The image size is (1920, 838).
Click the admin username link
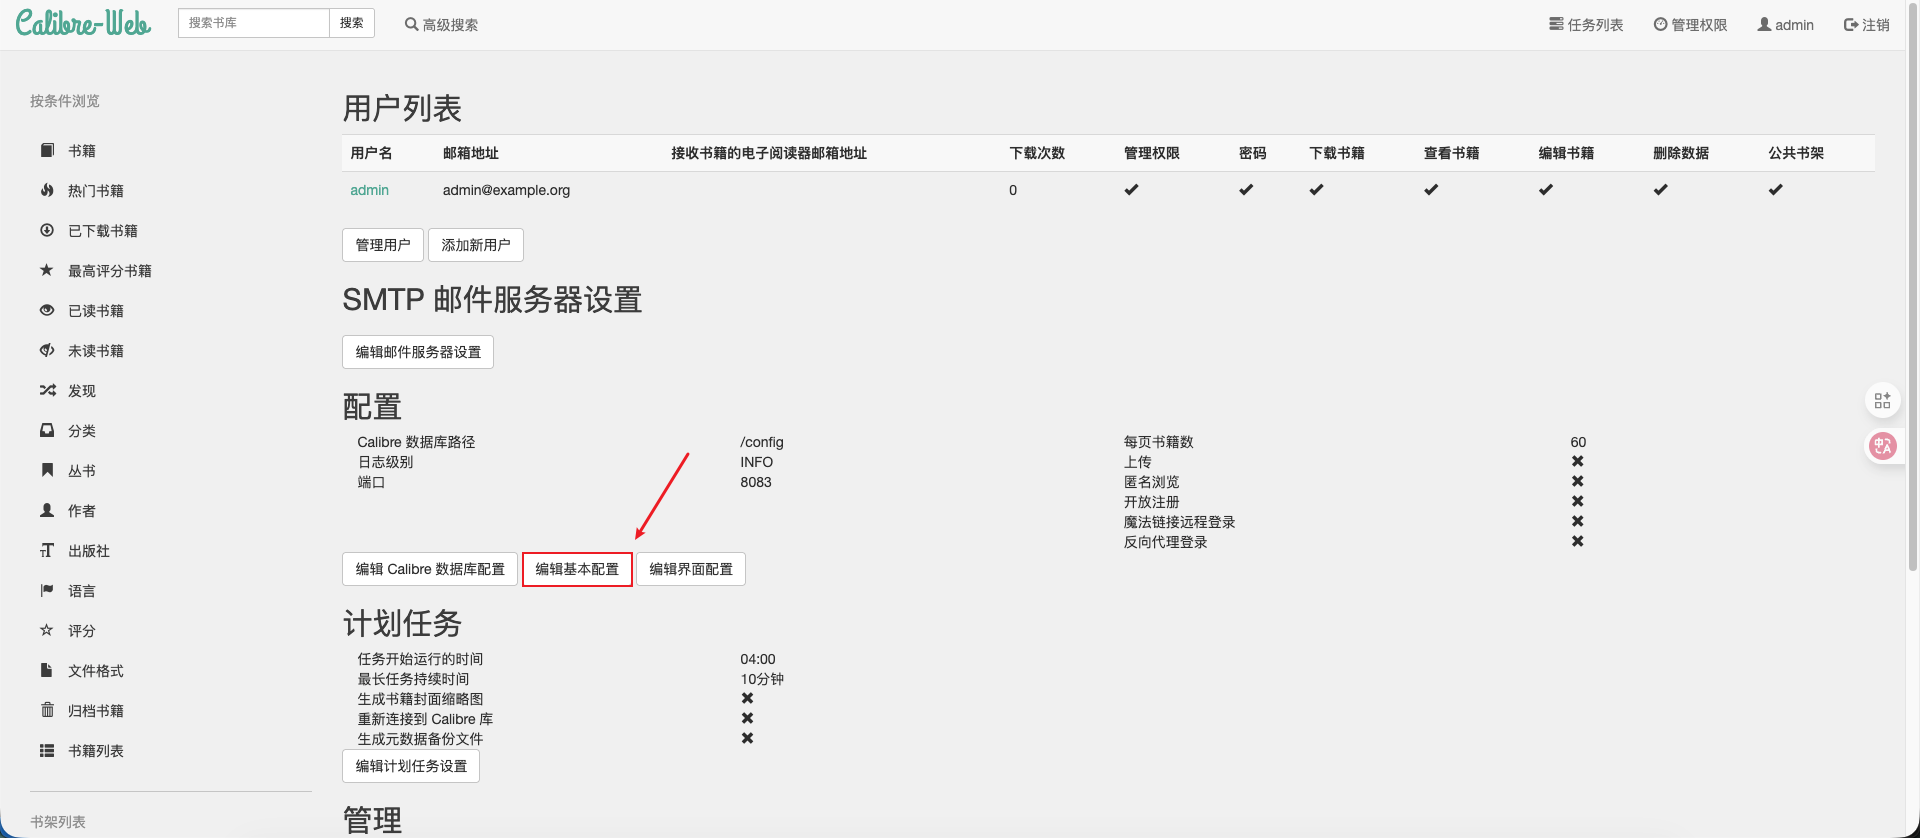[369, 190]
